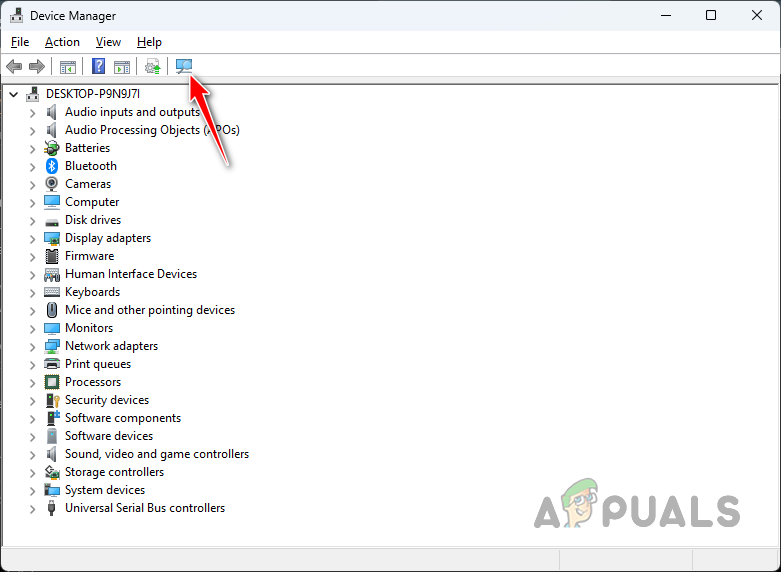Expand the Processors chevron

pos(32,383)
